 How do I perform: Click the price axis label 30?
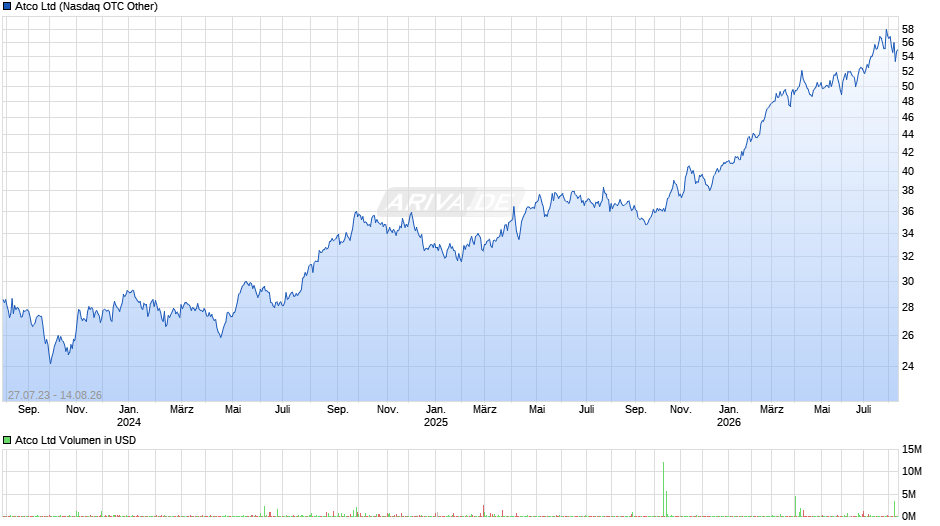[908, 281]
